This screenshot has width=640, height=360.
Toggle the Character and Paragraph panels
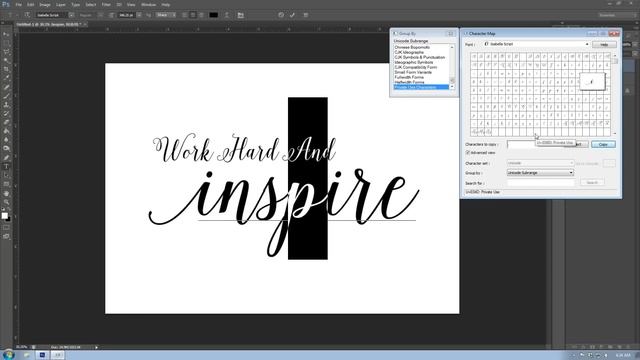[x=240, y=15]
